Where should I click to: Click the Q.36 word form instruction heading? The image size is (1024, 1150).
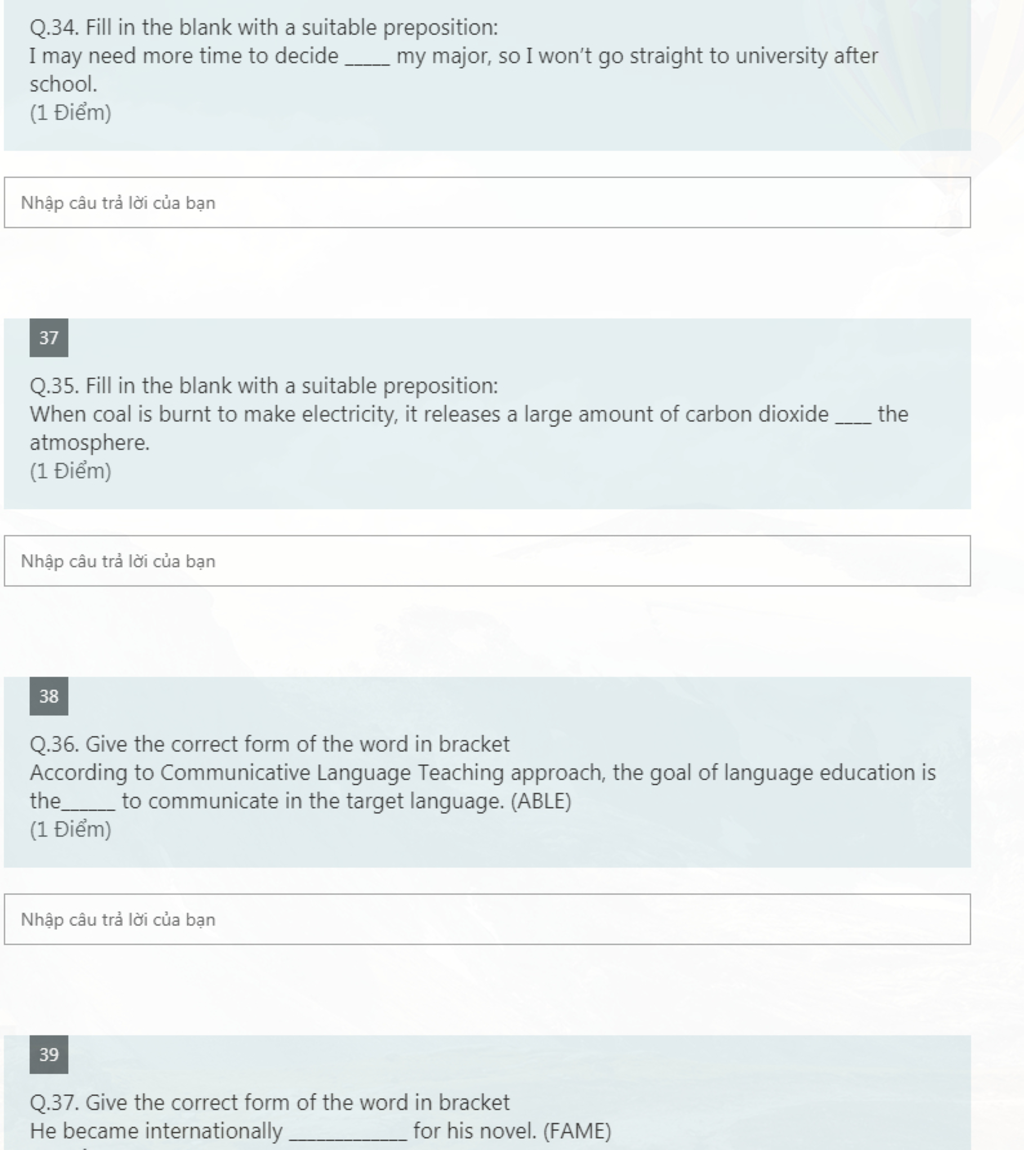click(x=270, y=744)
